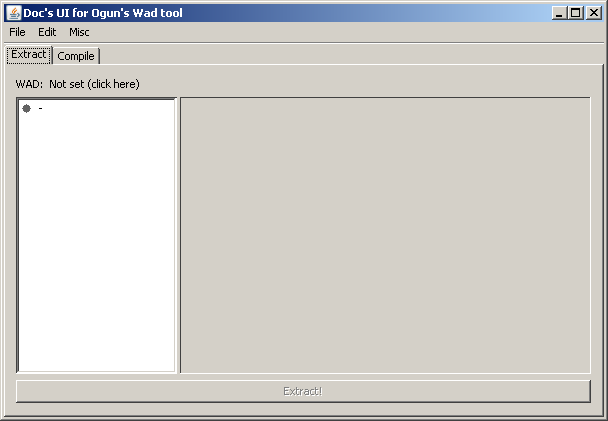
Task: Switch to the Compile tab
Action: 76,56
